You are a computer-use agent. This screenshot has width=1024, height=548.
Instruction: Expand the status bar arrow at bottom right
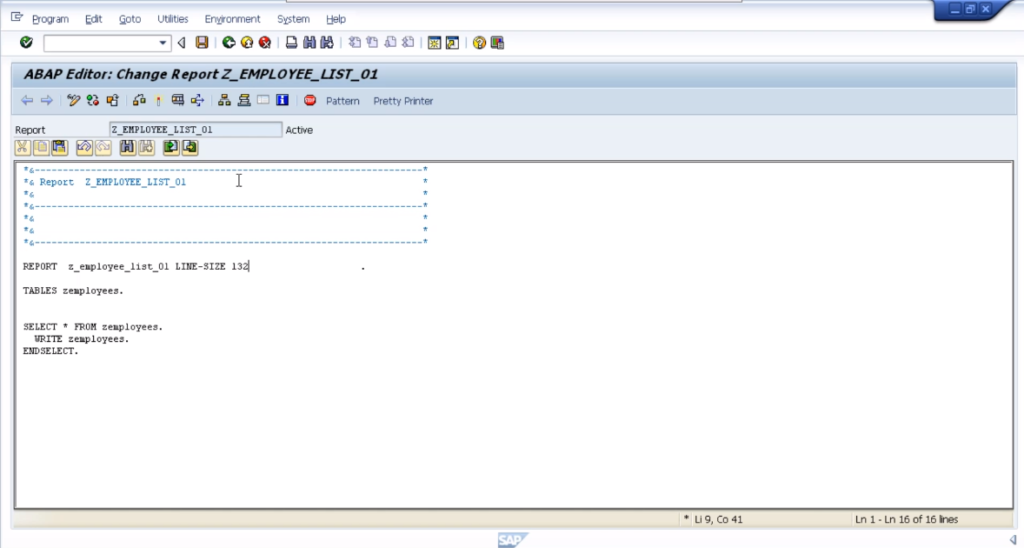tap(1013, 540)
